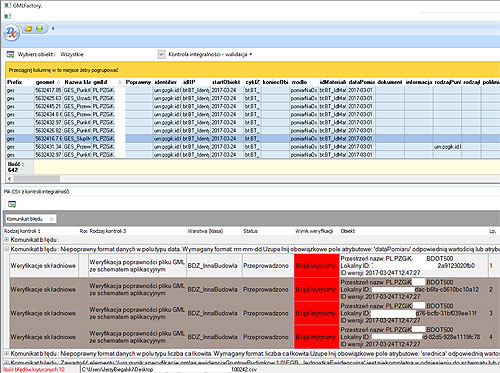Click the horizontal scrollbar thumb of upper grid
The height and width of the screenshot is (373, 500).
[x=37, y=179]
